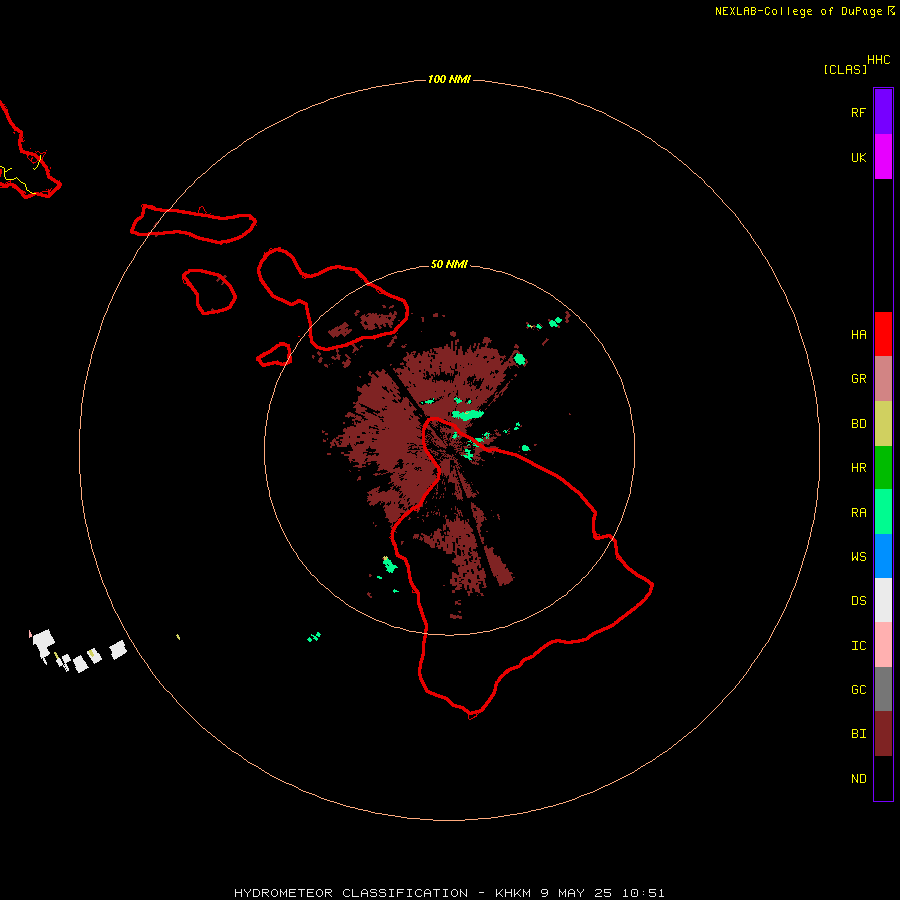This screenshot has height=900, width=900.
Task: Click the HR green legend swatch
Action: pyautogui.click(x=883, y=468)
